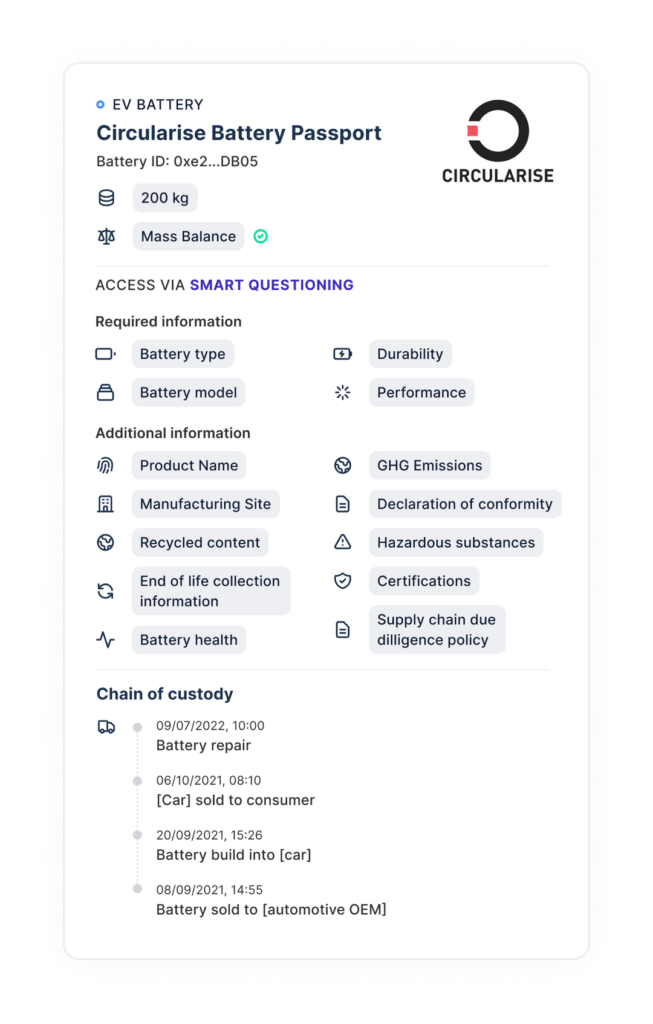
Task: Select the Recycled content tag
Action: (200, 543)
